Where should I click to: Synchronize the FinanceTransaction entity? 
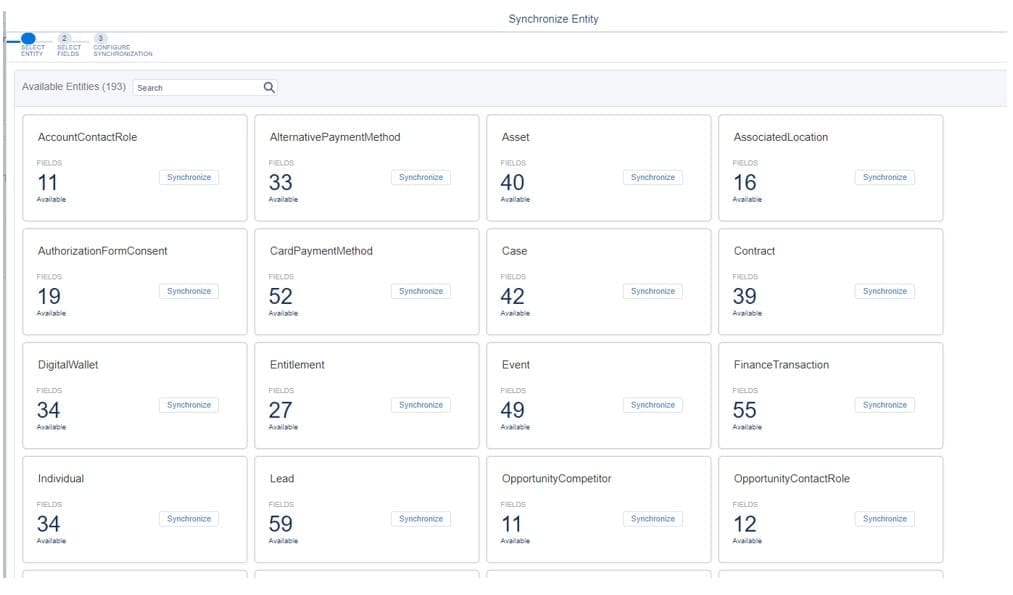[x=885, y=405]
